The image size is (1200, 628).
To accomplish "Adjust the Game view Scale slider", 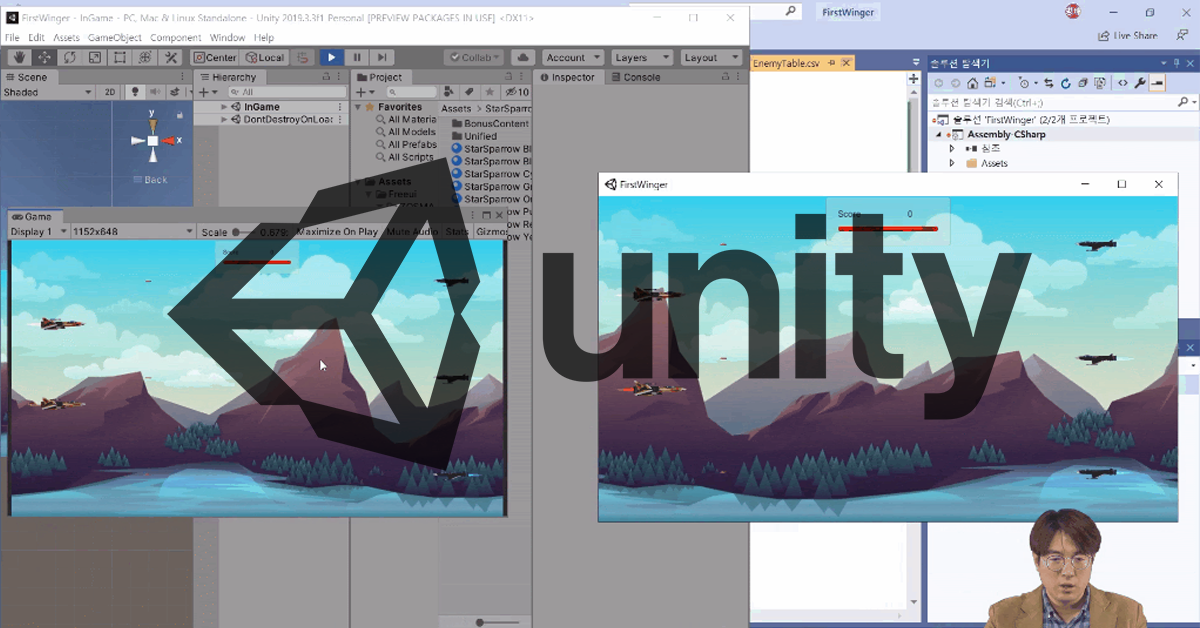I will (x=244, y=232).
